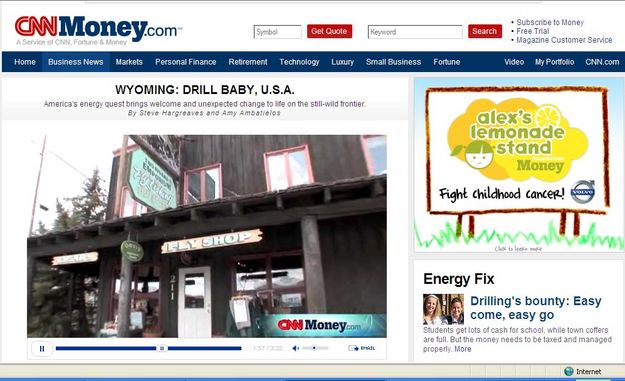This screenshot has height=381, width=625.
Task: Visit the CNN.com link in navigation
Action: (602, 62)
